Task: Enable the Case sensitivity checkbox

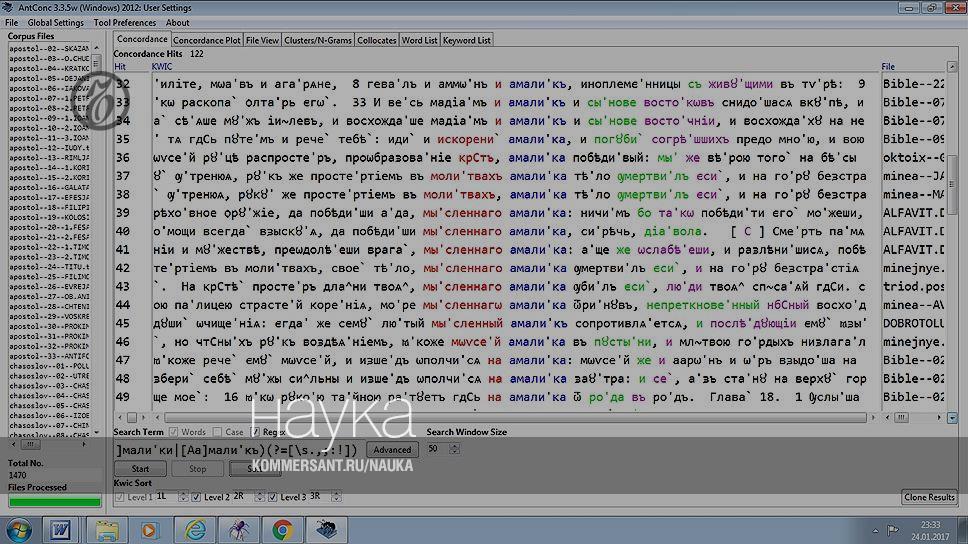Action: [217, 432]
